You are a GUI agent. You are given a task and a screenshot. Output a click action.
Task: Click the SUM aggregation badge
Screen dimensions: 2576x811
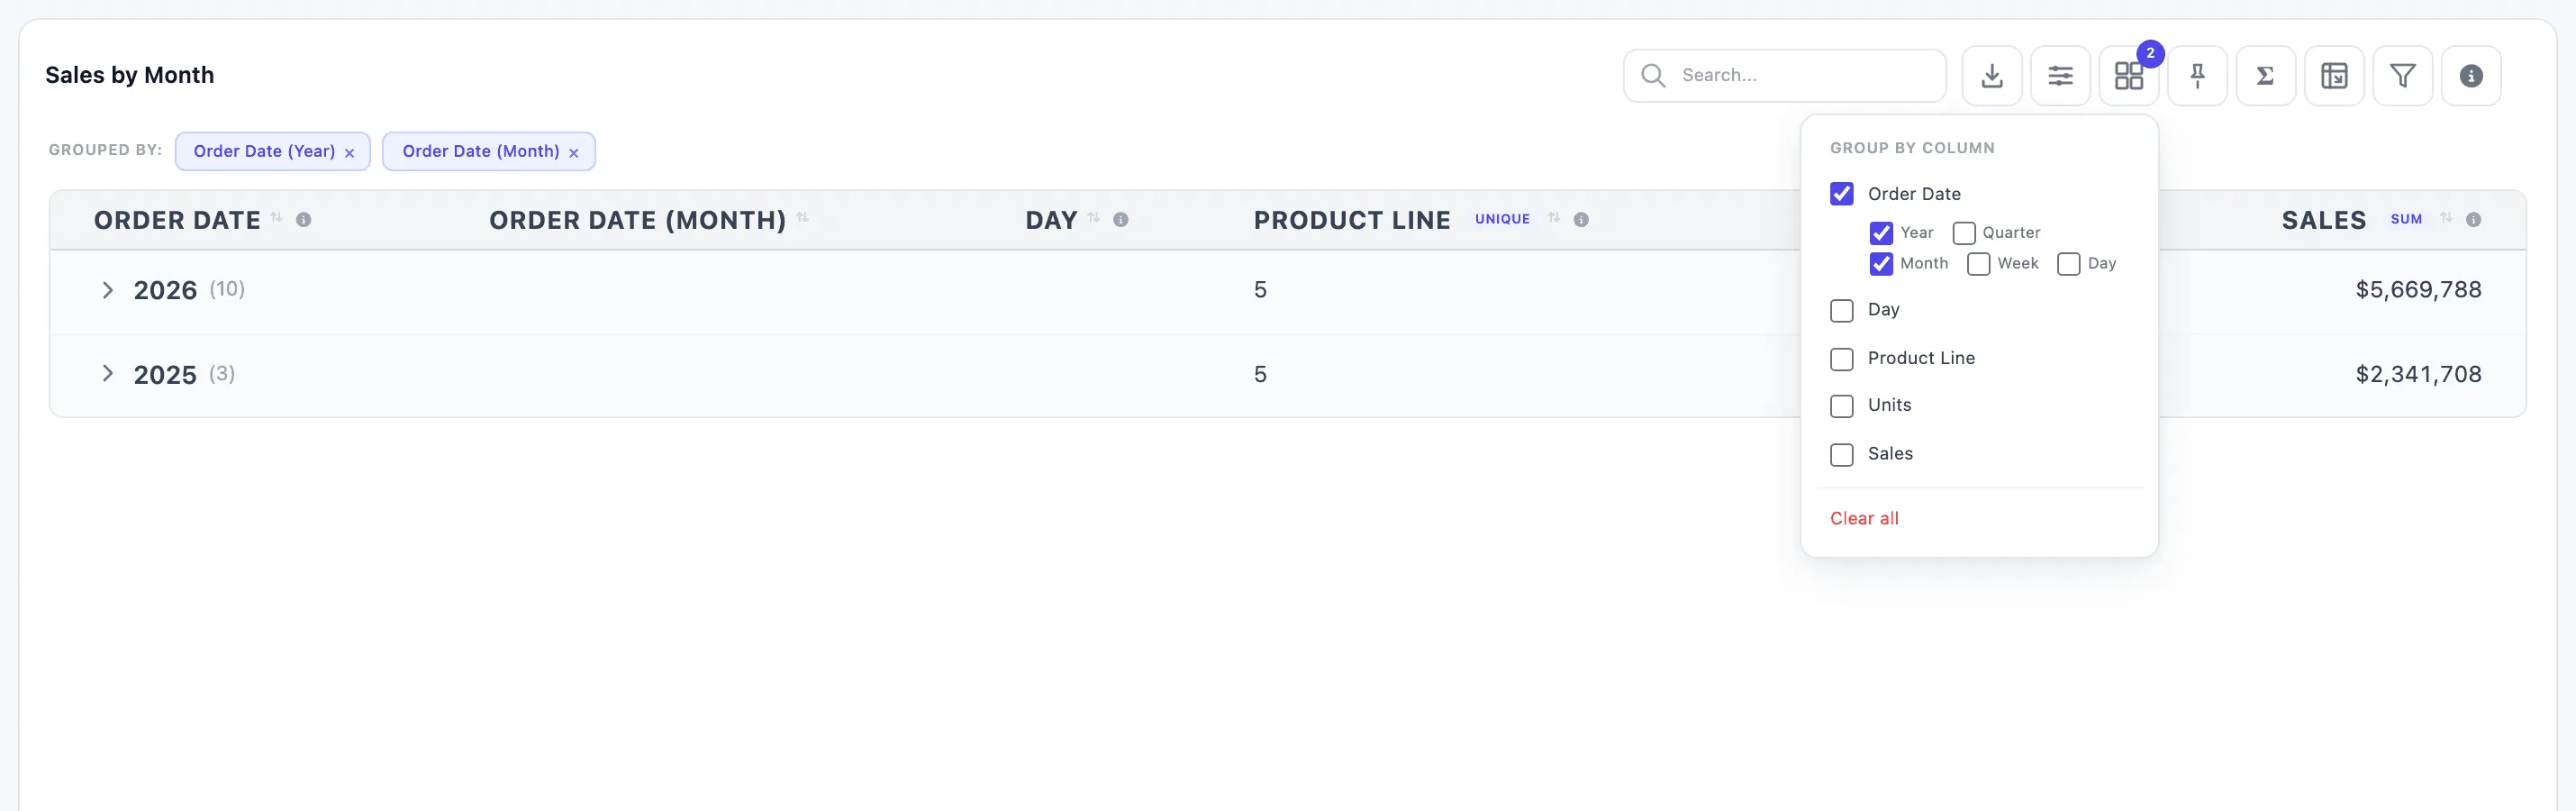(x=2406, y=219)
